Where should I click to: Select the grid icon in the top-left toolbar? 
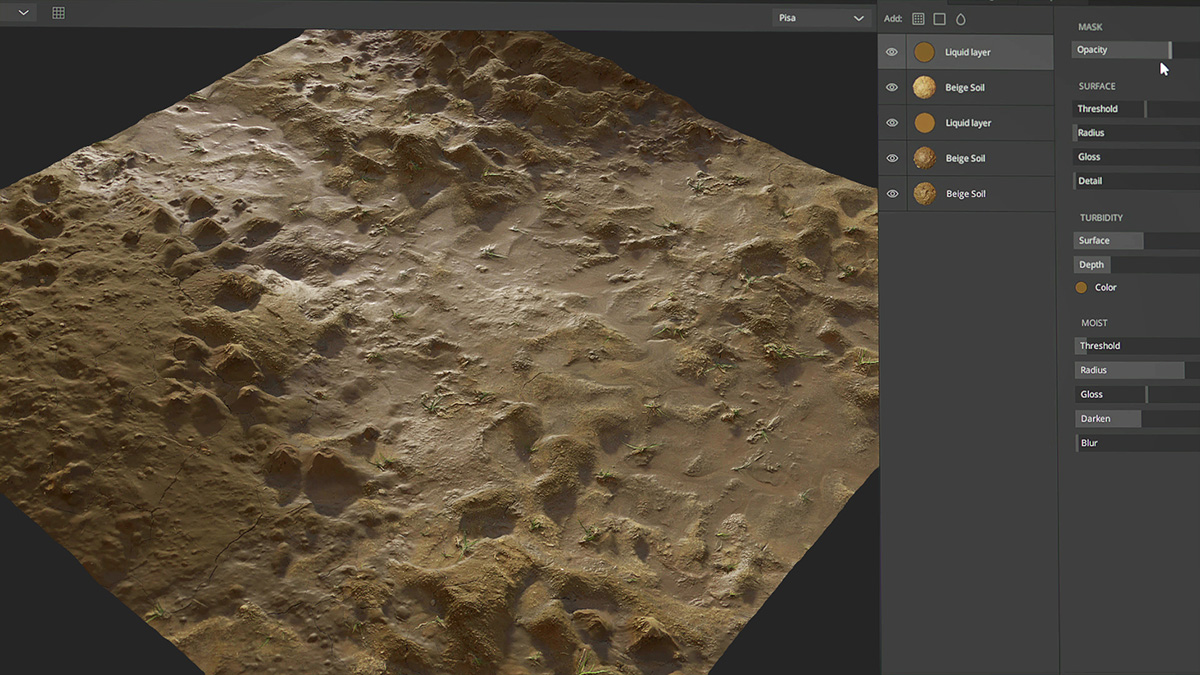(57, 12)
